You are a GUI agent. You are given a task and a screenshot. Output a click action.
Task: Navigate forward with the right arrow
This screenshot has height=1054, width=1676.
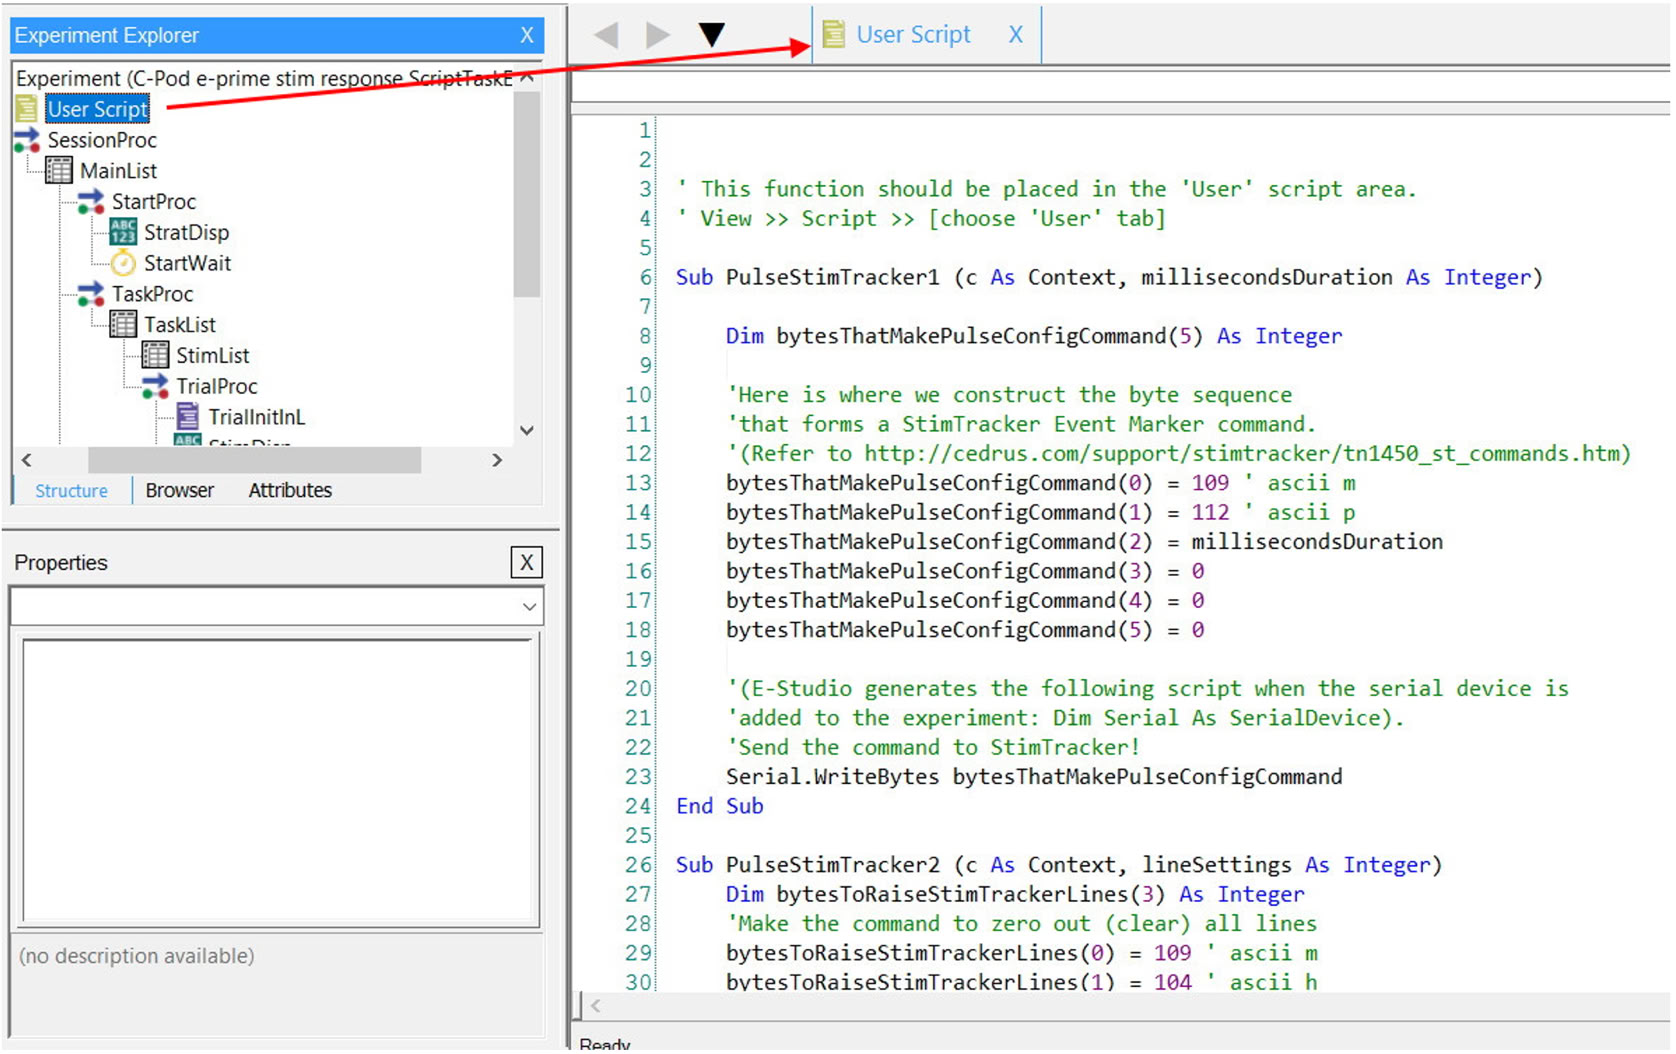(657, 35)
